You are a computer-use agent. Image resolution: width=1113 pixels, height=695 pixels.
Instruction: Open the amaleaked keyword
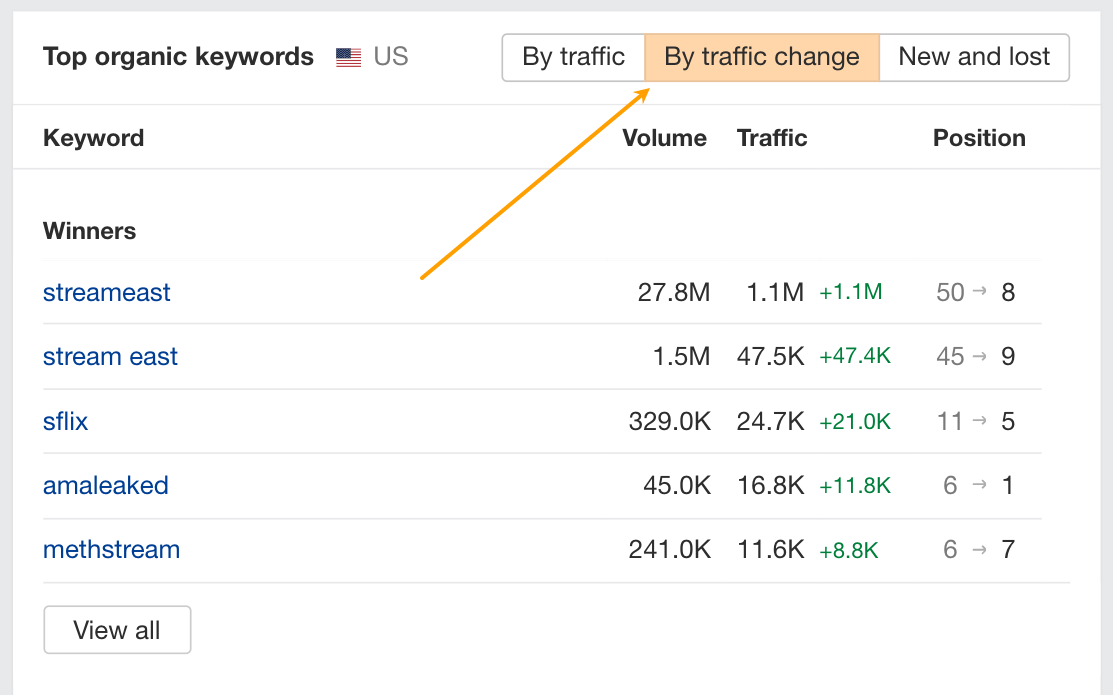point(105,485)
